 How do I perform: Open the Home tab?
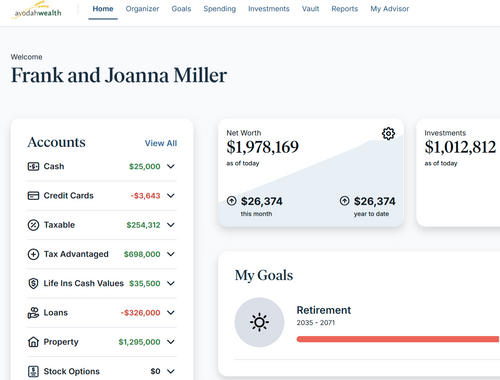103,9
